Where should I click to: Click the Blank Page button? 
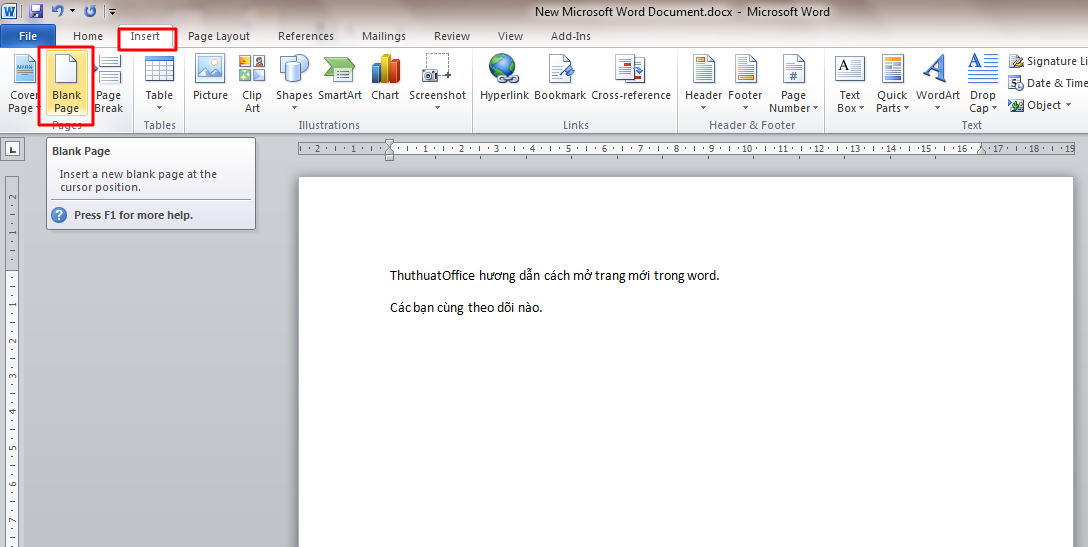(66, 84)
